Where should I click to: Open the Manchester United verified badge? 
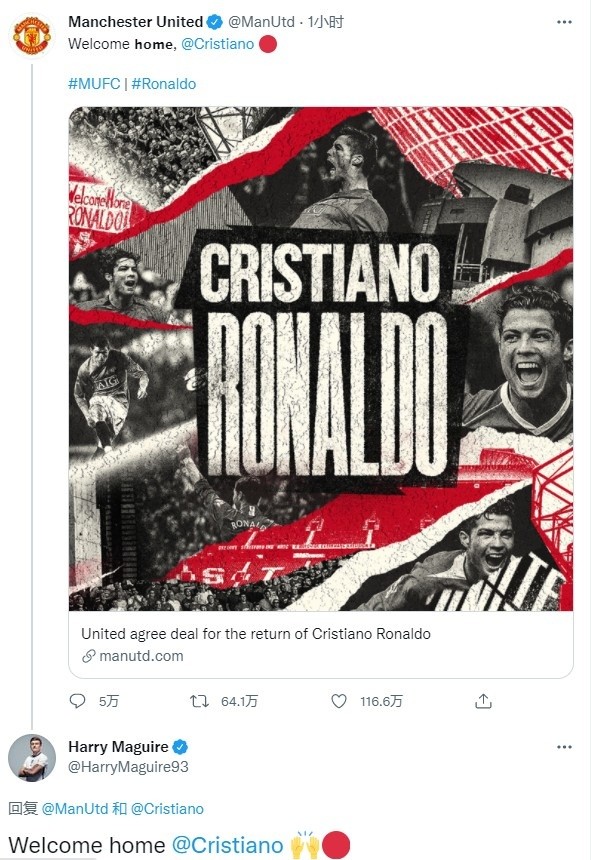pyautogui.click(x=214, y=22)
